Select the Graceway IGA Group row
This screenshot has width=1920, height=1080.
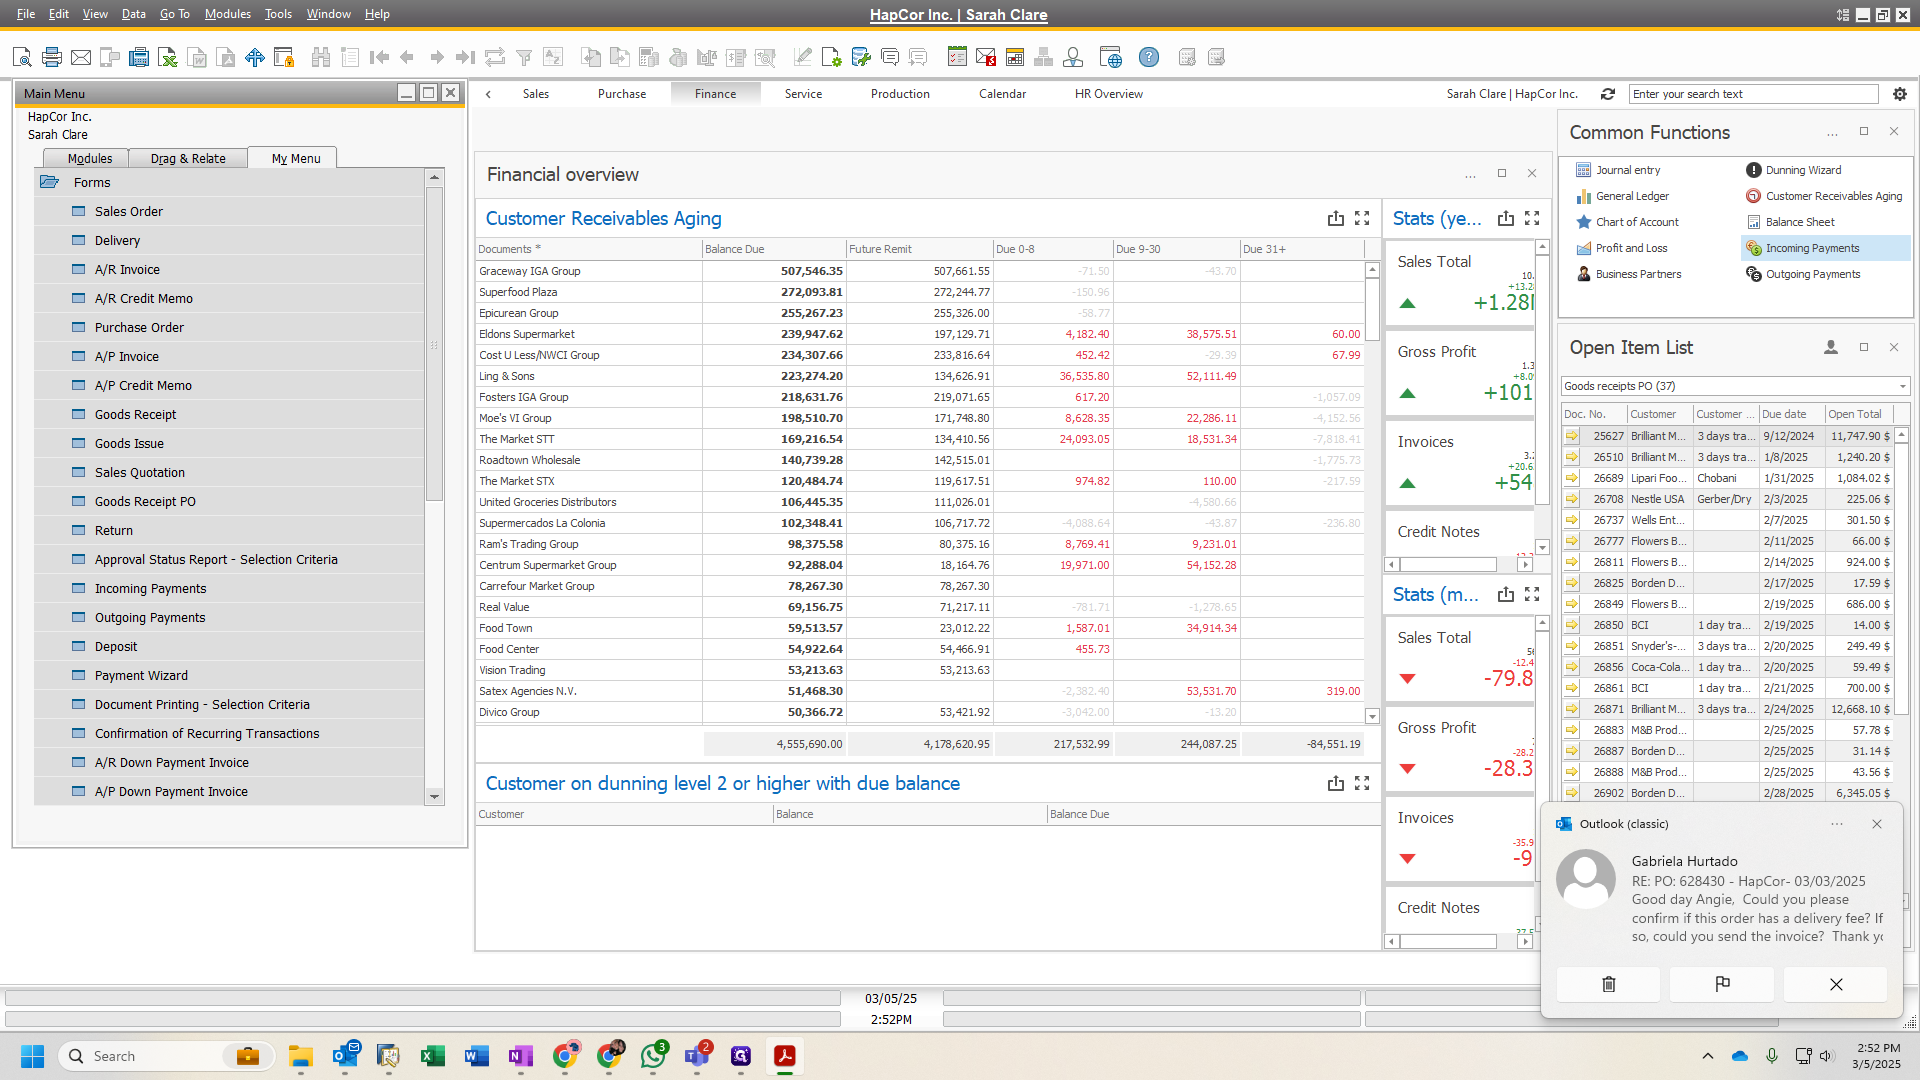point(920,271)
